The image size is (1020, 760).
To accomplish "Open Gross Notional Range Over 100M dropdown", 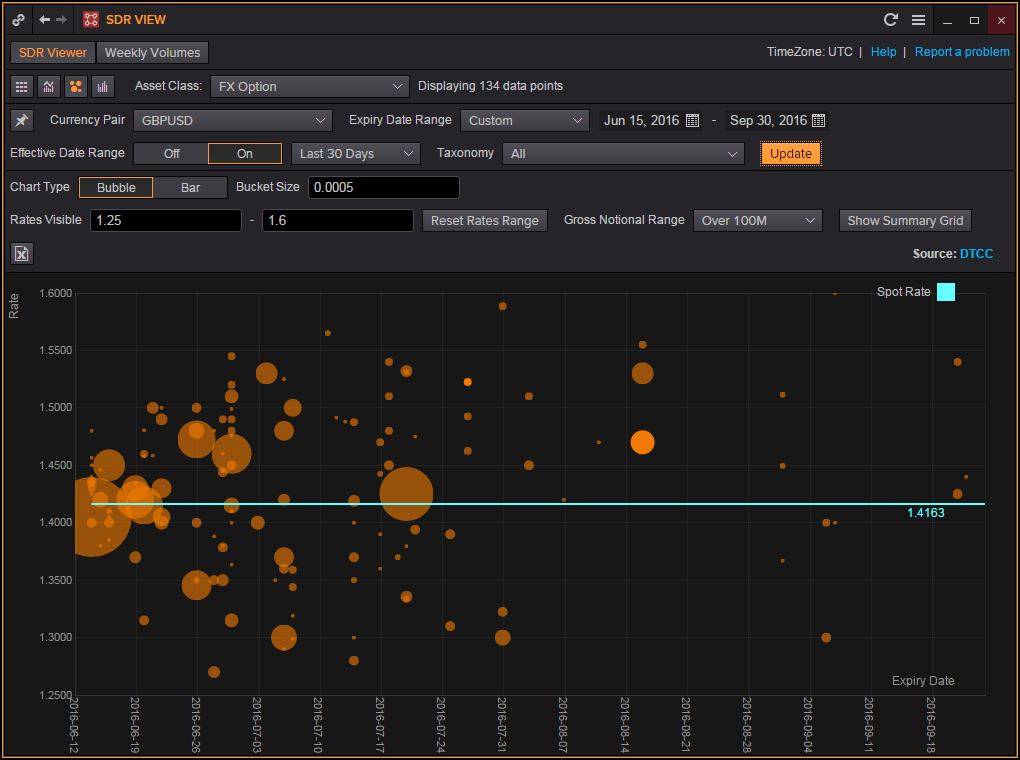I will (x=757, y=221).
